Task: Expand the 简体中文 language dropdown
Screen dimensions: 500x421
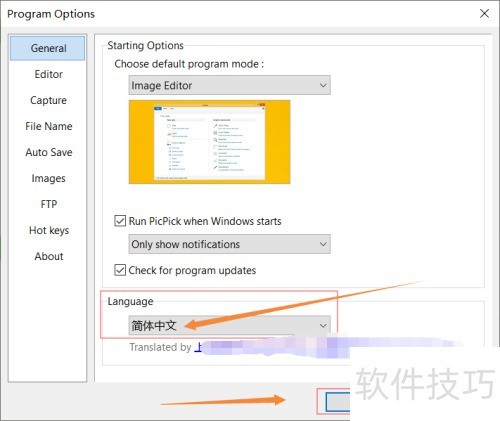Action: pos(230,325)
